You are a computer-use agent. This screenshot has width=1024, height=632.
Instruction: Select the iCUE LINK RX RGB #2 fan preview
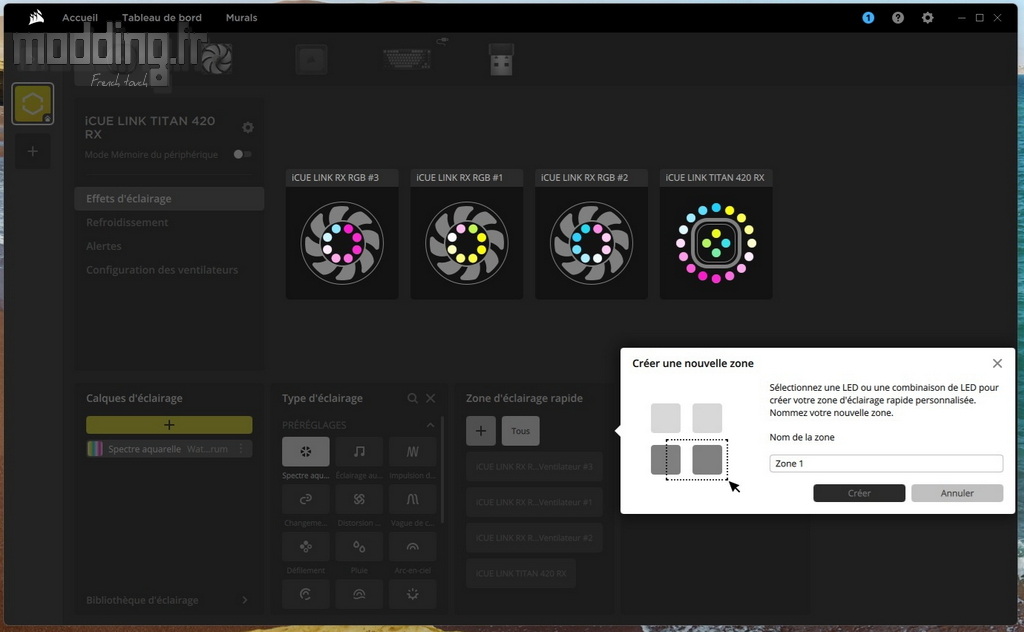click(x=592, y=243)
